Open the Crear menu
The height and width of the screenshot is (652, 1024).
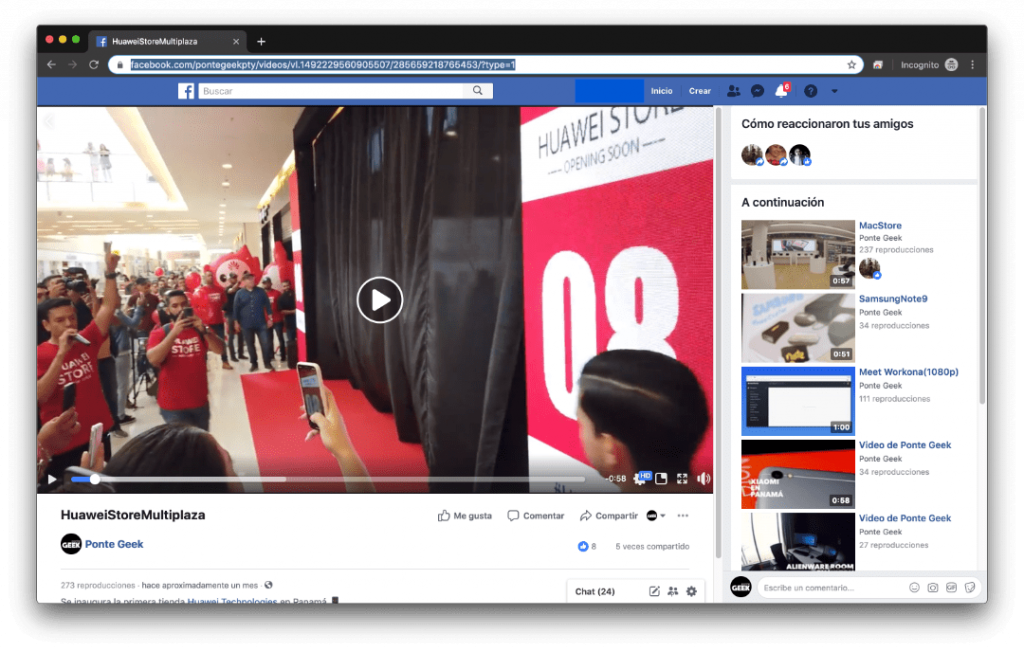(699, 91)
